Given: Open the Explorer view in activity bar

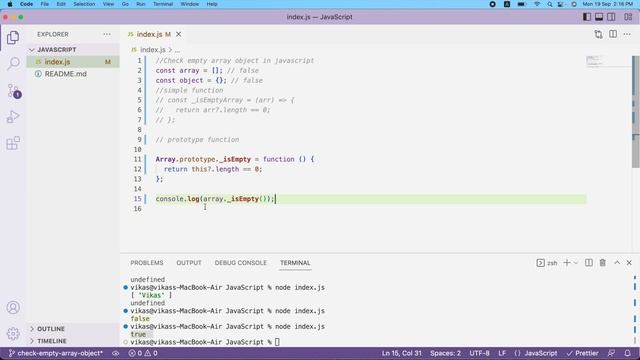Looking at the screenshot, I should (13, 38).
